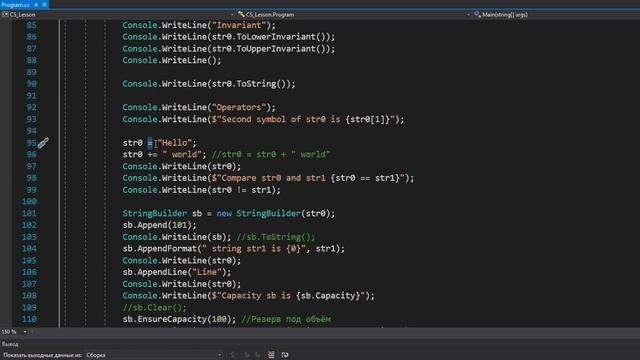Click the clear all output icon
Screen dimensions: 640x360
(271, 355)
